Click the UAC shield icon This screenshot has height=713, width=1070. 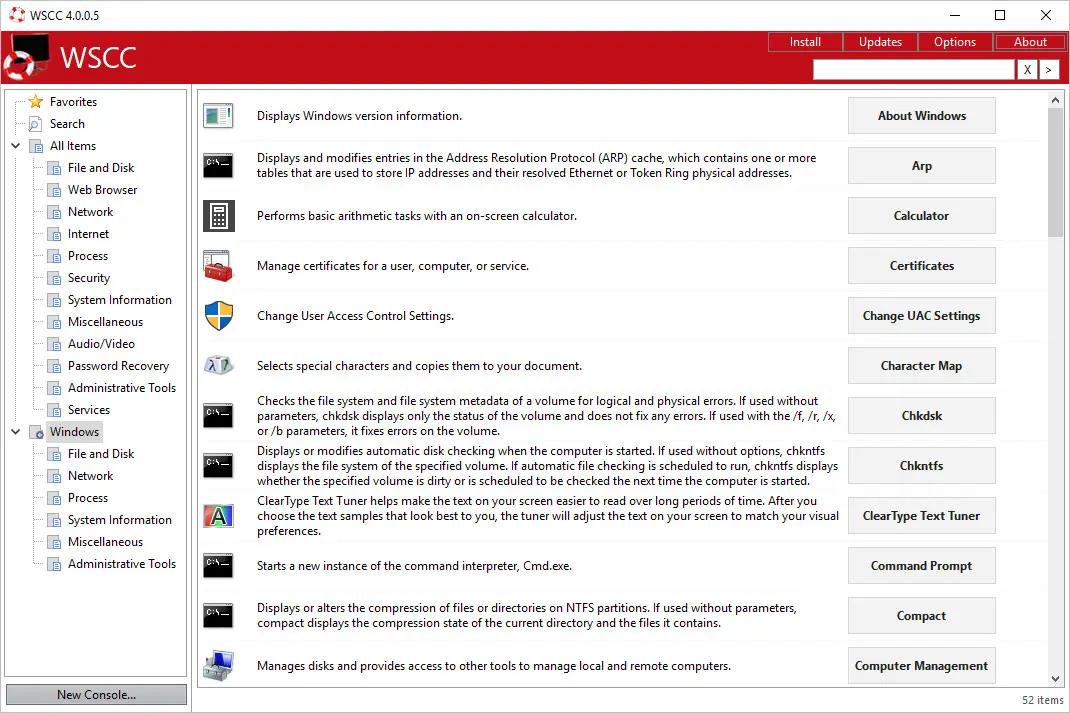click(x=218, y=316)
